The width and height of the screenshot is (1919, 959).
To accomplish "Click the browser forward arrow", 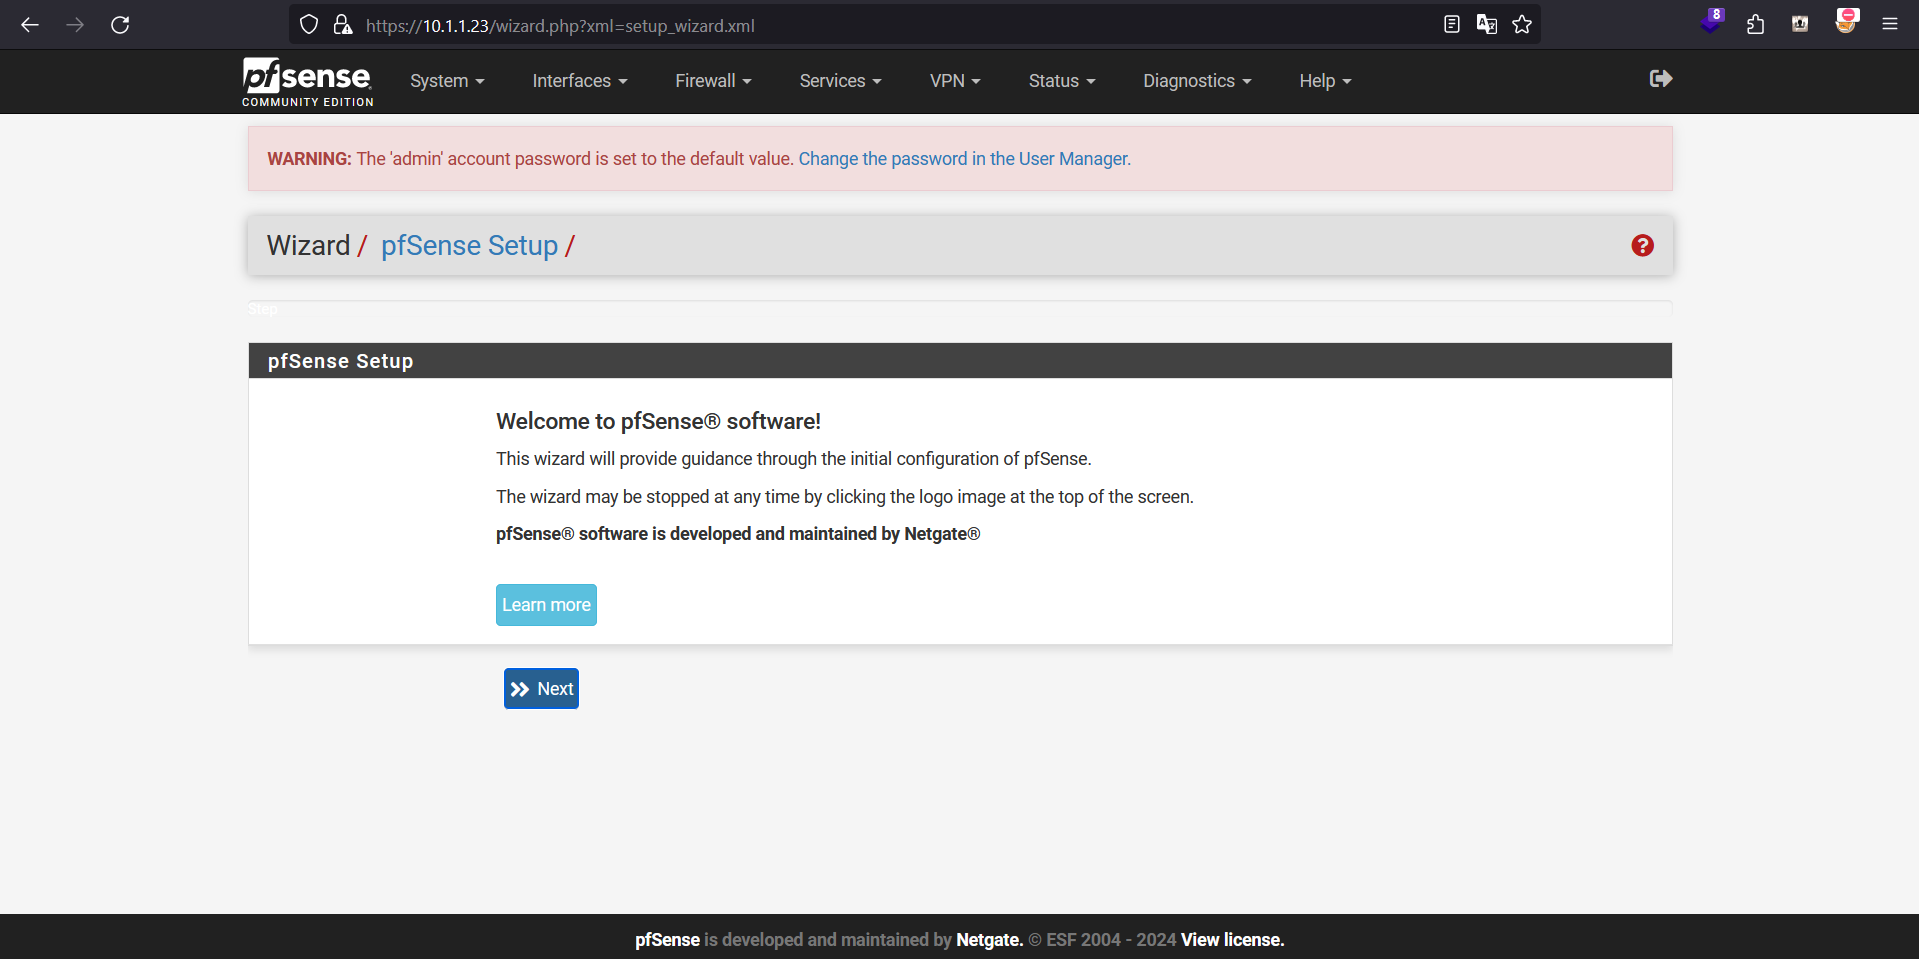I will [x=75, y=25].
